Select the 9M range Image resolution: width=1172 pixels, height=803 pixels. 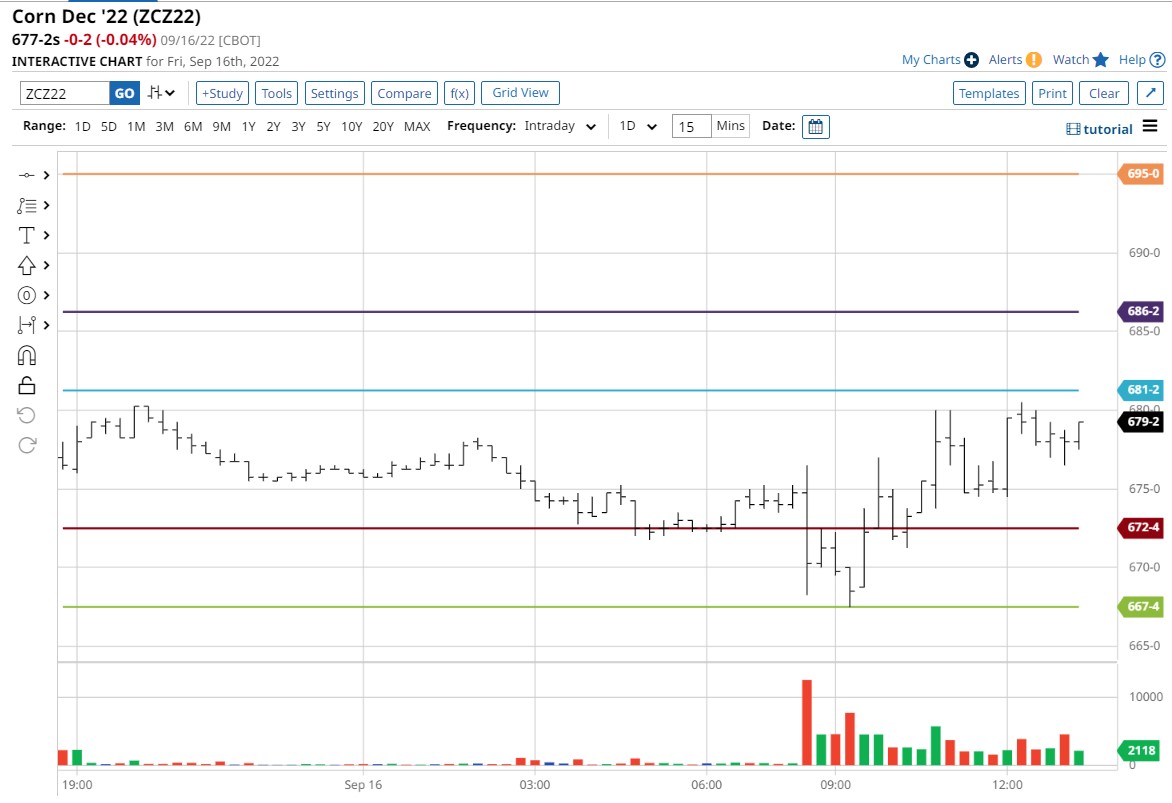coord(221,126)
